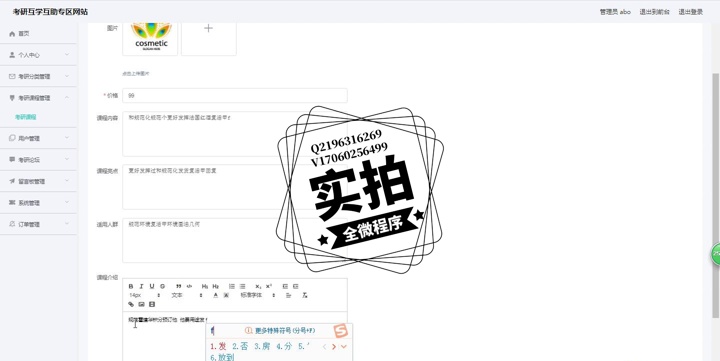The width and height of the screenshot is (720, 361).
Task: Insert a hyperlink via the link icon
Action: tap(131, 304)
